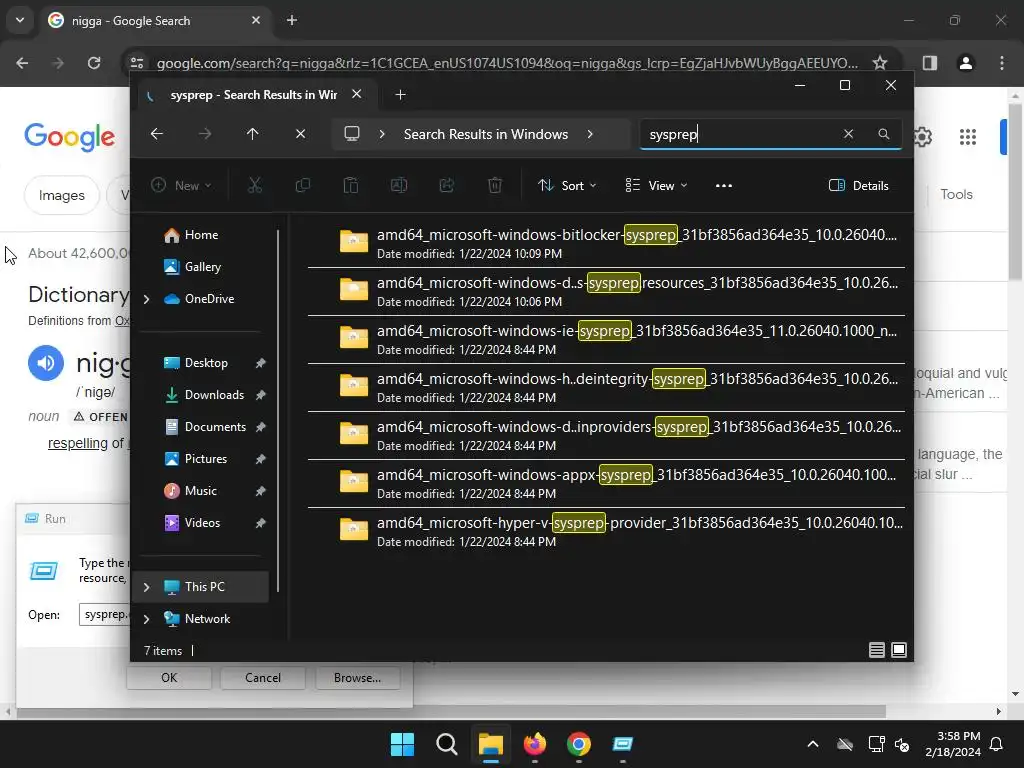Open Chrome three-dot menu
1024x768 pixels.
click(1002, 63)
